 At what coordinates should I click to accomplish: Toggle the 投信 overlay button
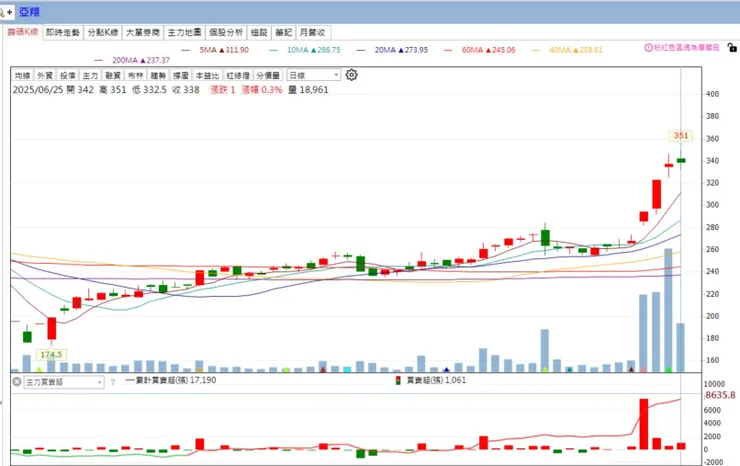(67, 75)
